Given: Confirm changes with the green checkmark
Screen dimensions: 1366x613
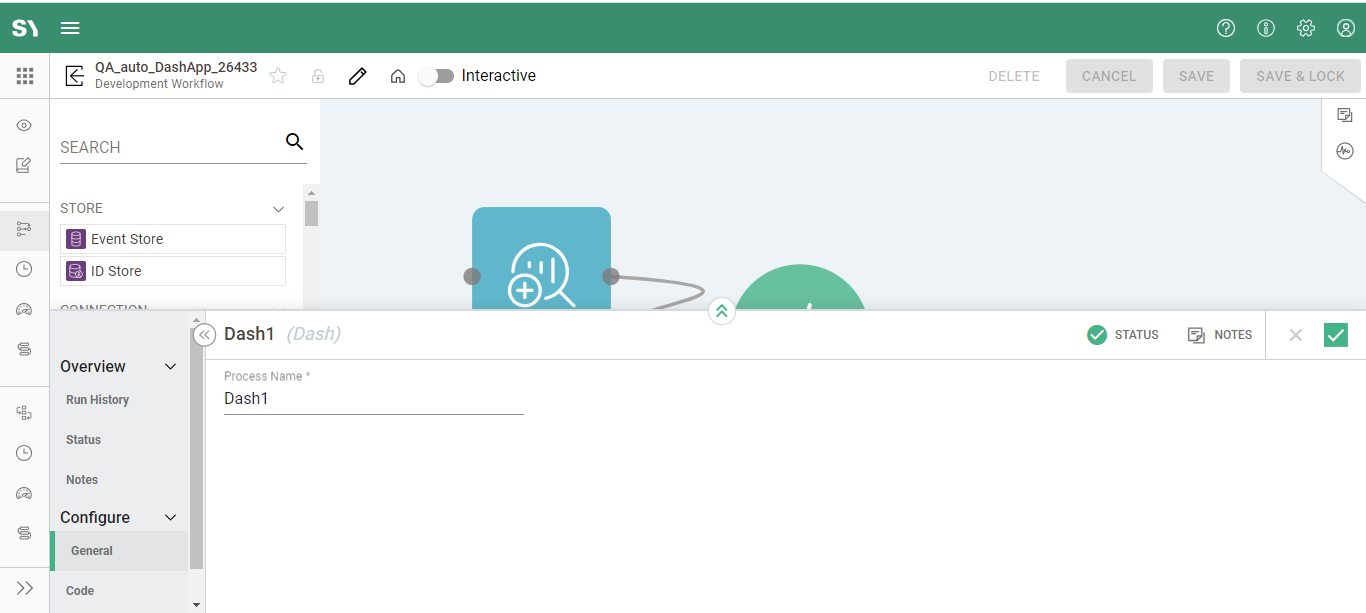Looking at the screenshot, I should (1335, 335).
